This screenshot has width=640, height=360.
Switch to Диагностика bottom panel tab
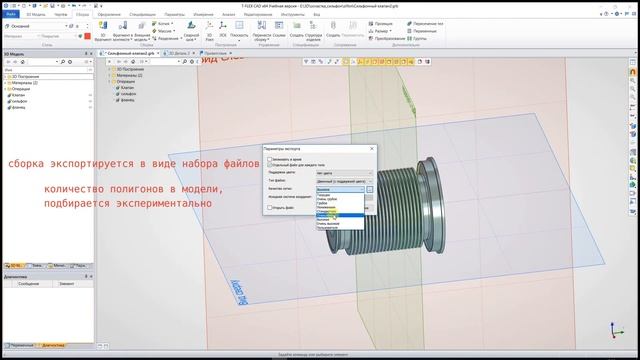click(x=51, y=345)
